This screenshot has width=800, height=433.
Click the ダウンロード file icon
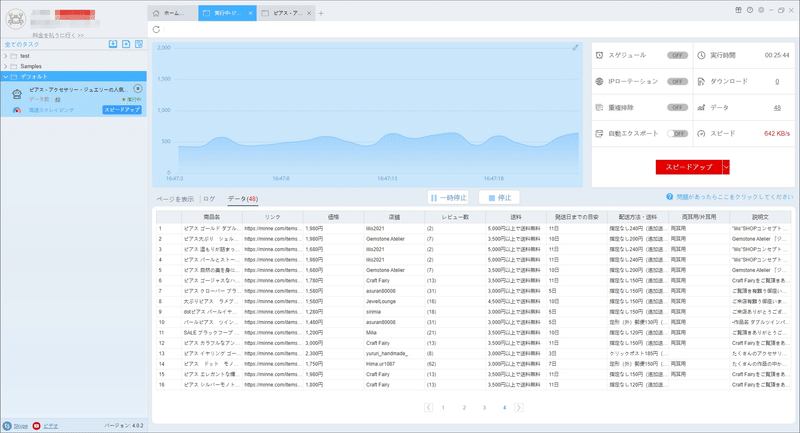[701, 81]
